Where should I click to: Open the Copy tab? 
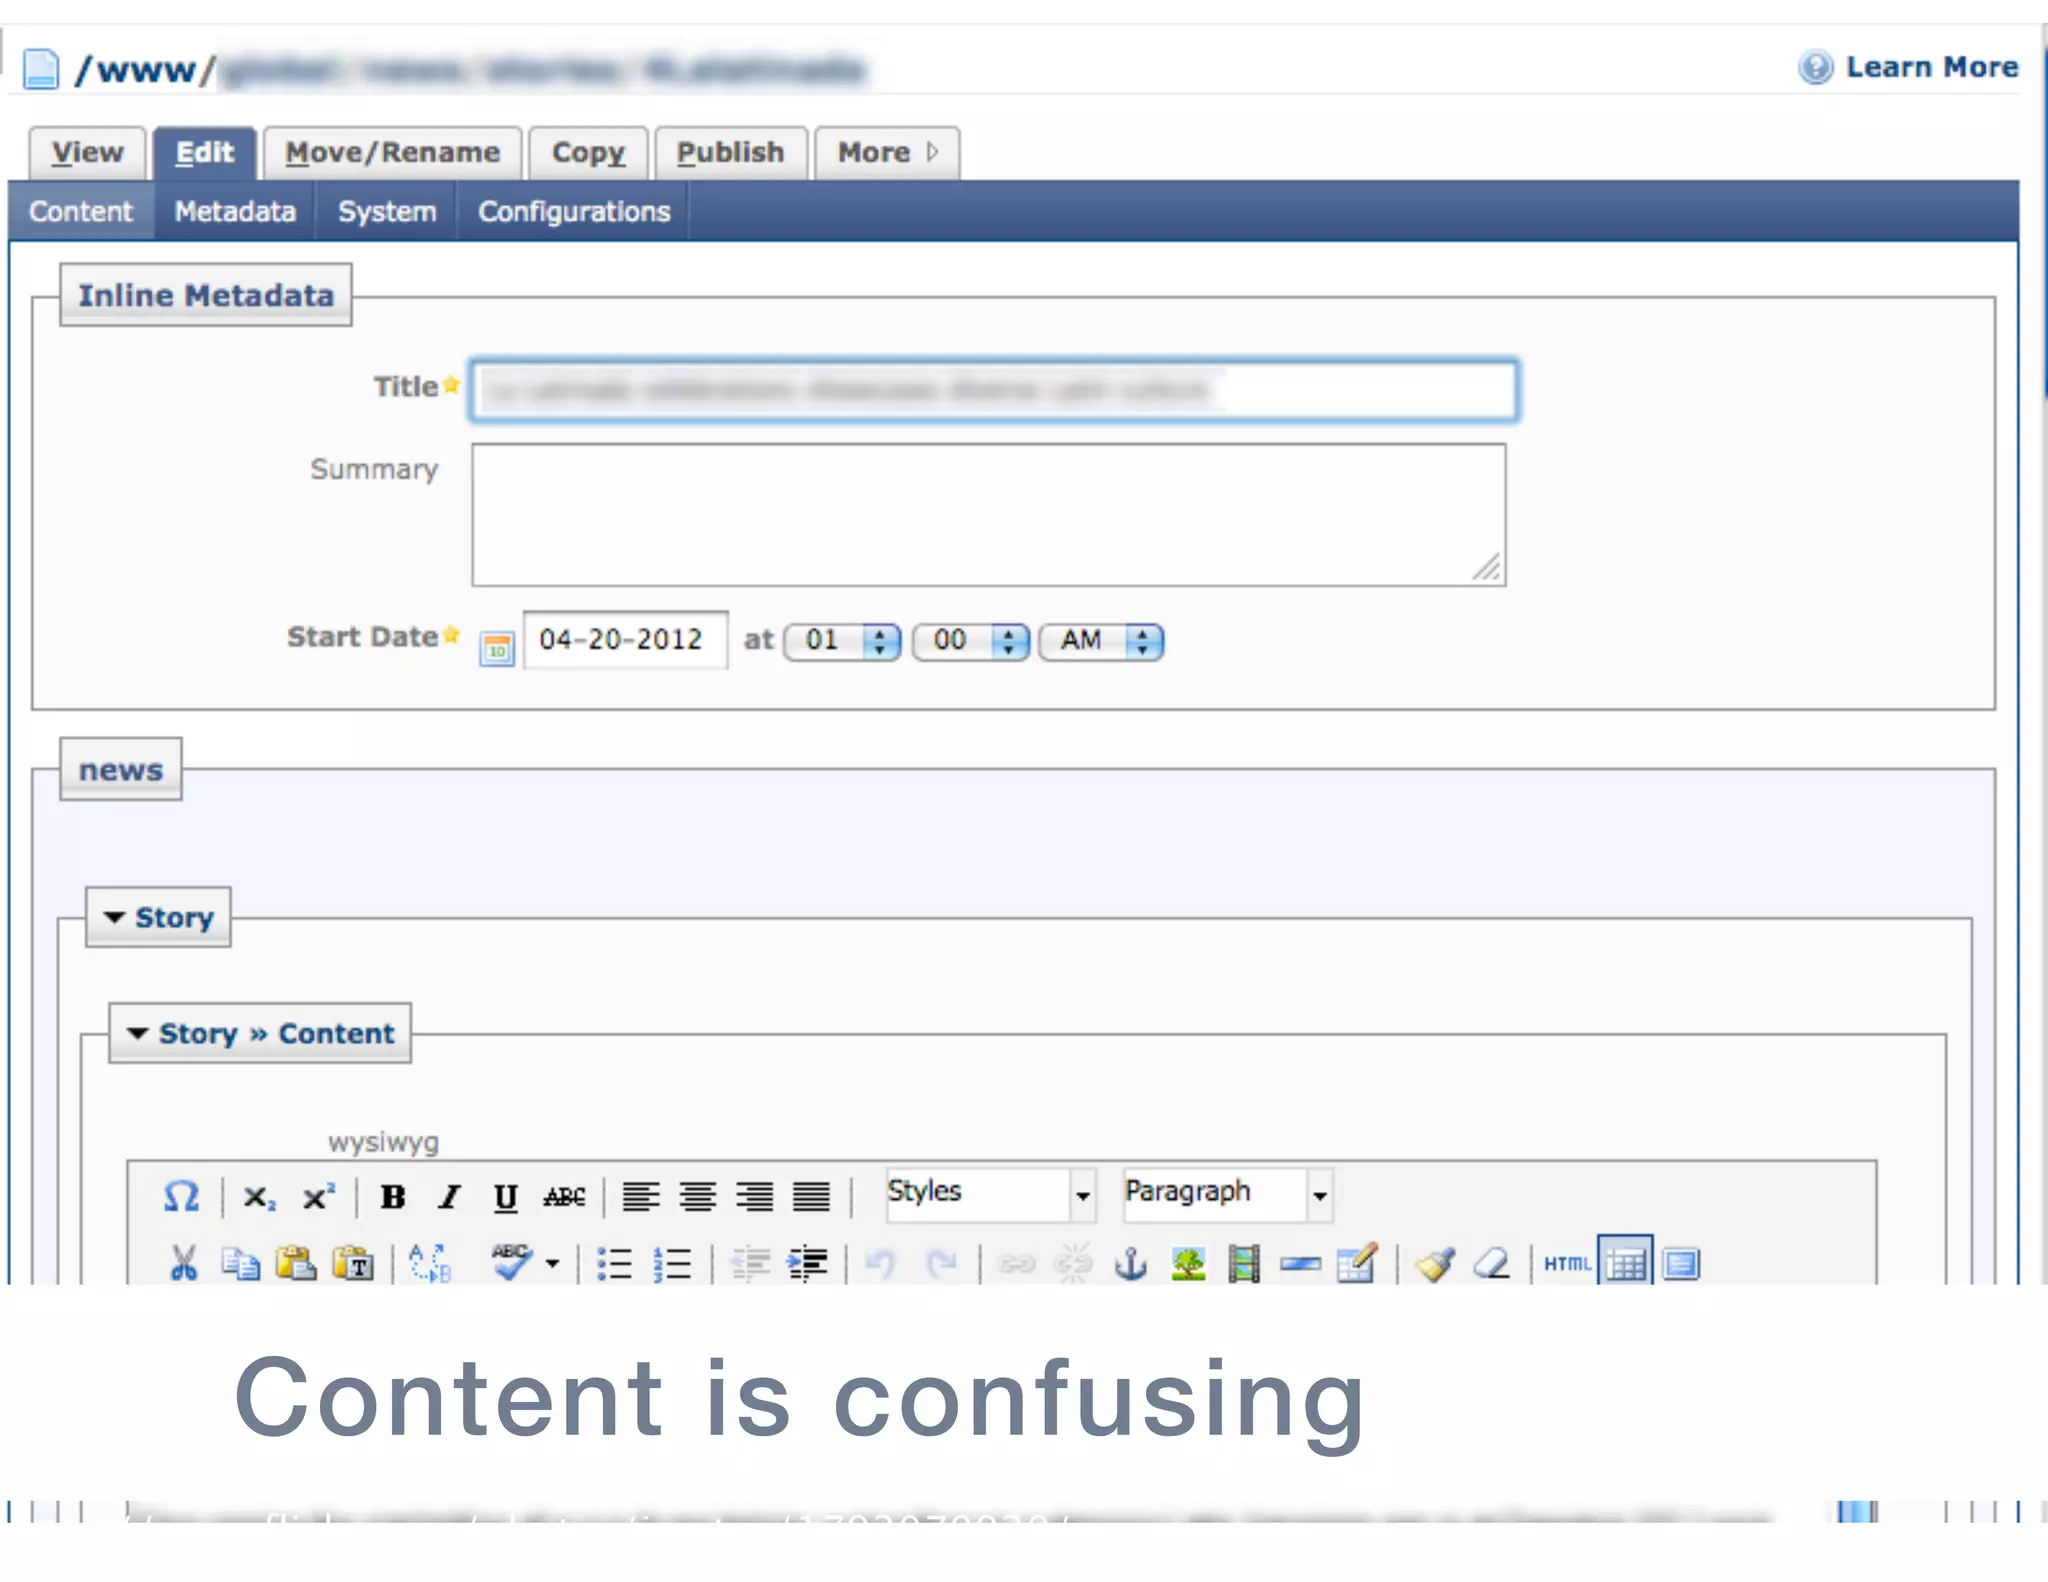588,153
